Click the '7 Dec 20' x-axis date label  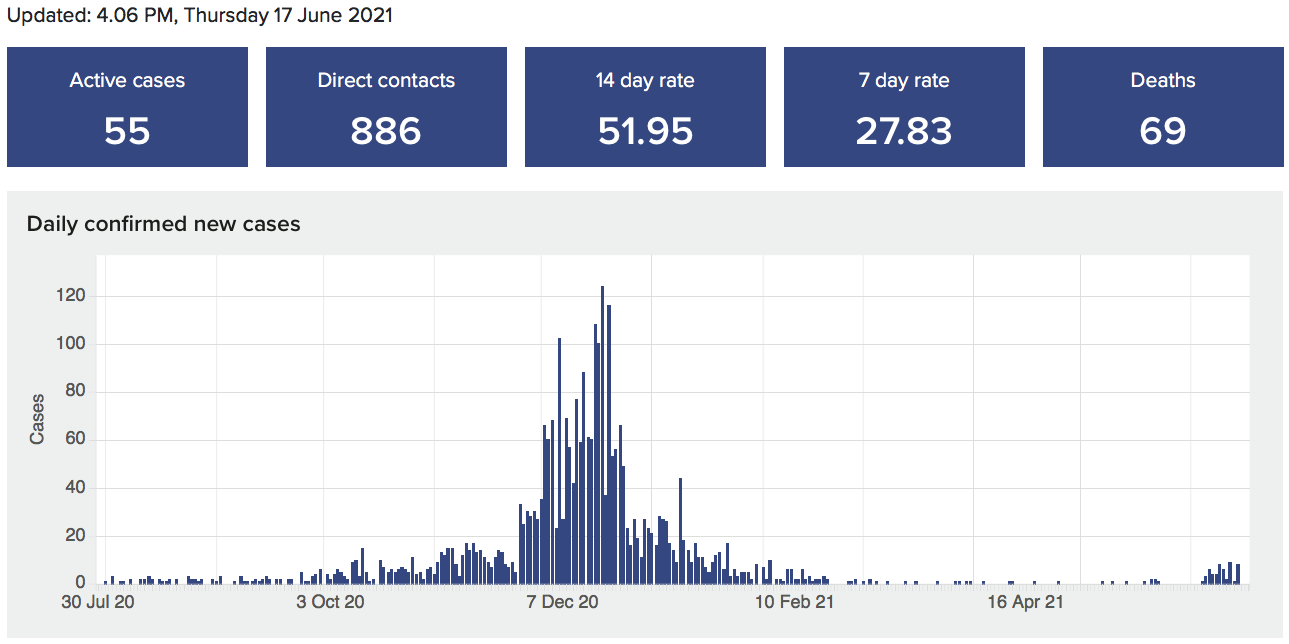click(564, 603)
